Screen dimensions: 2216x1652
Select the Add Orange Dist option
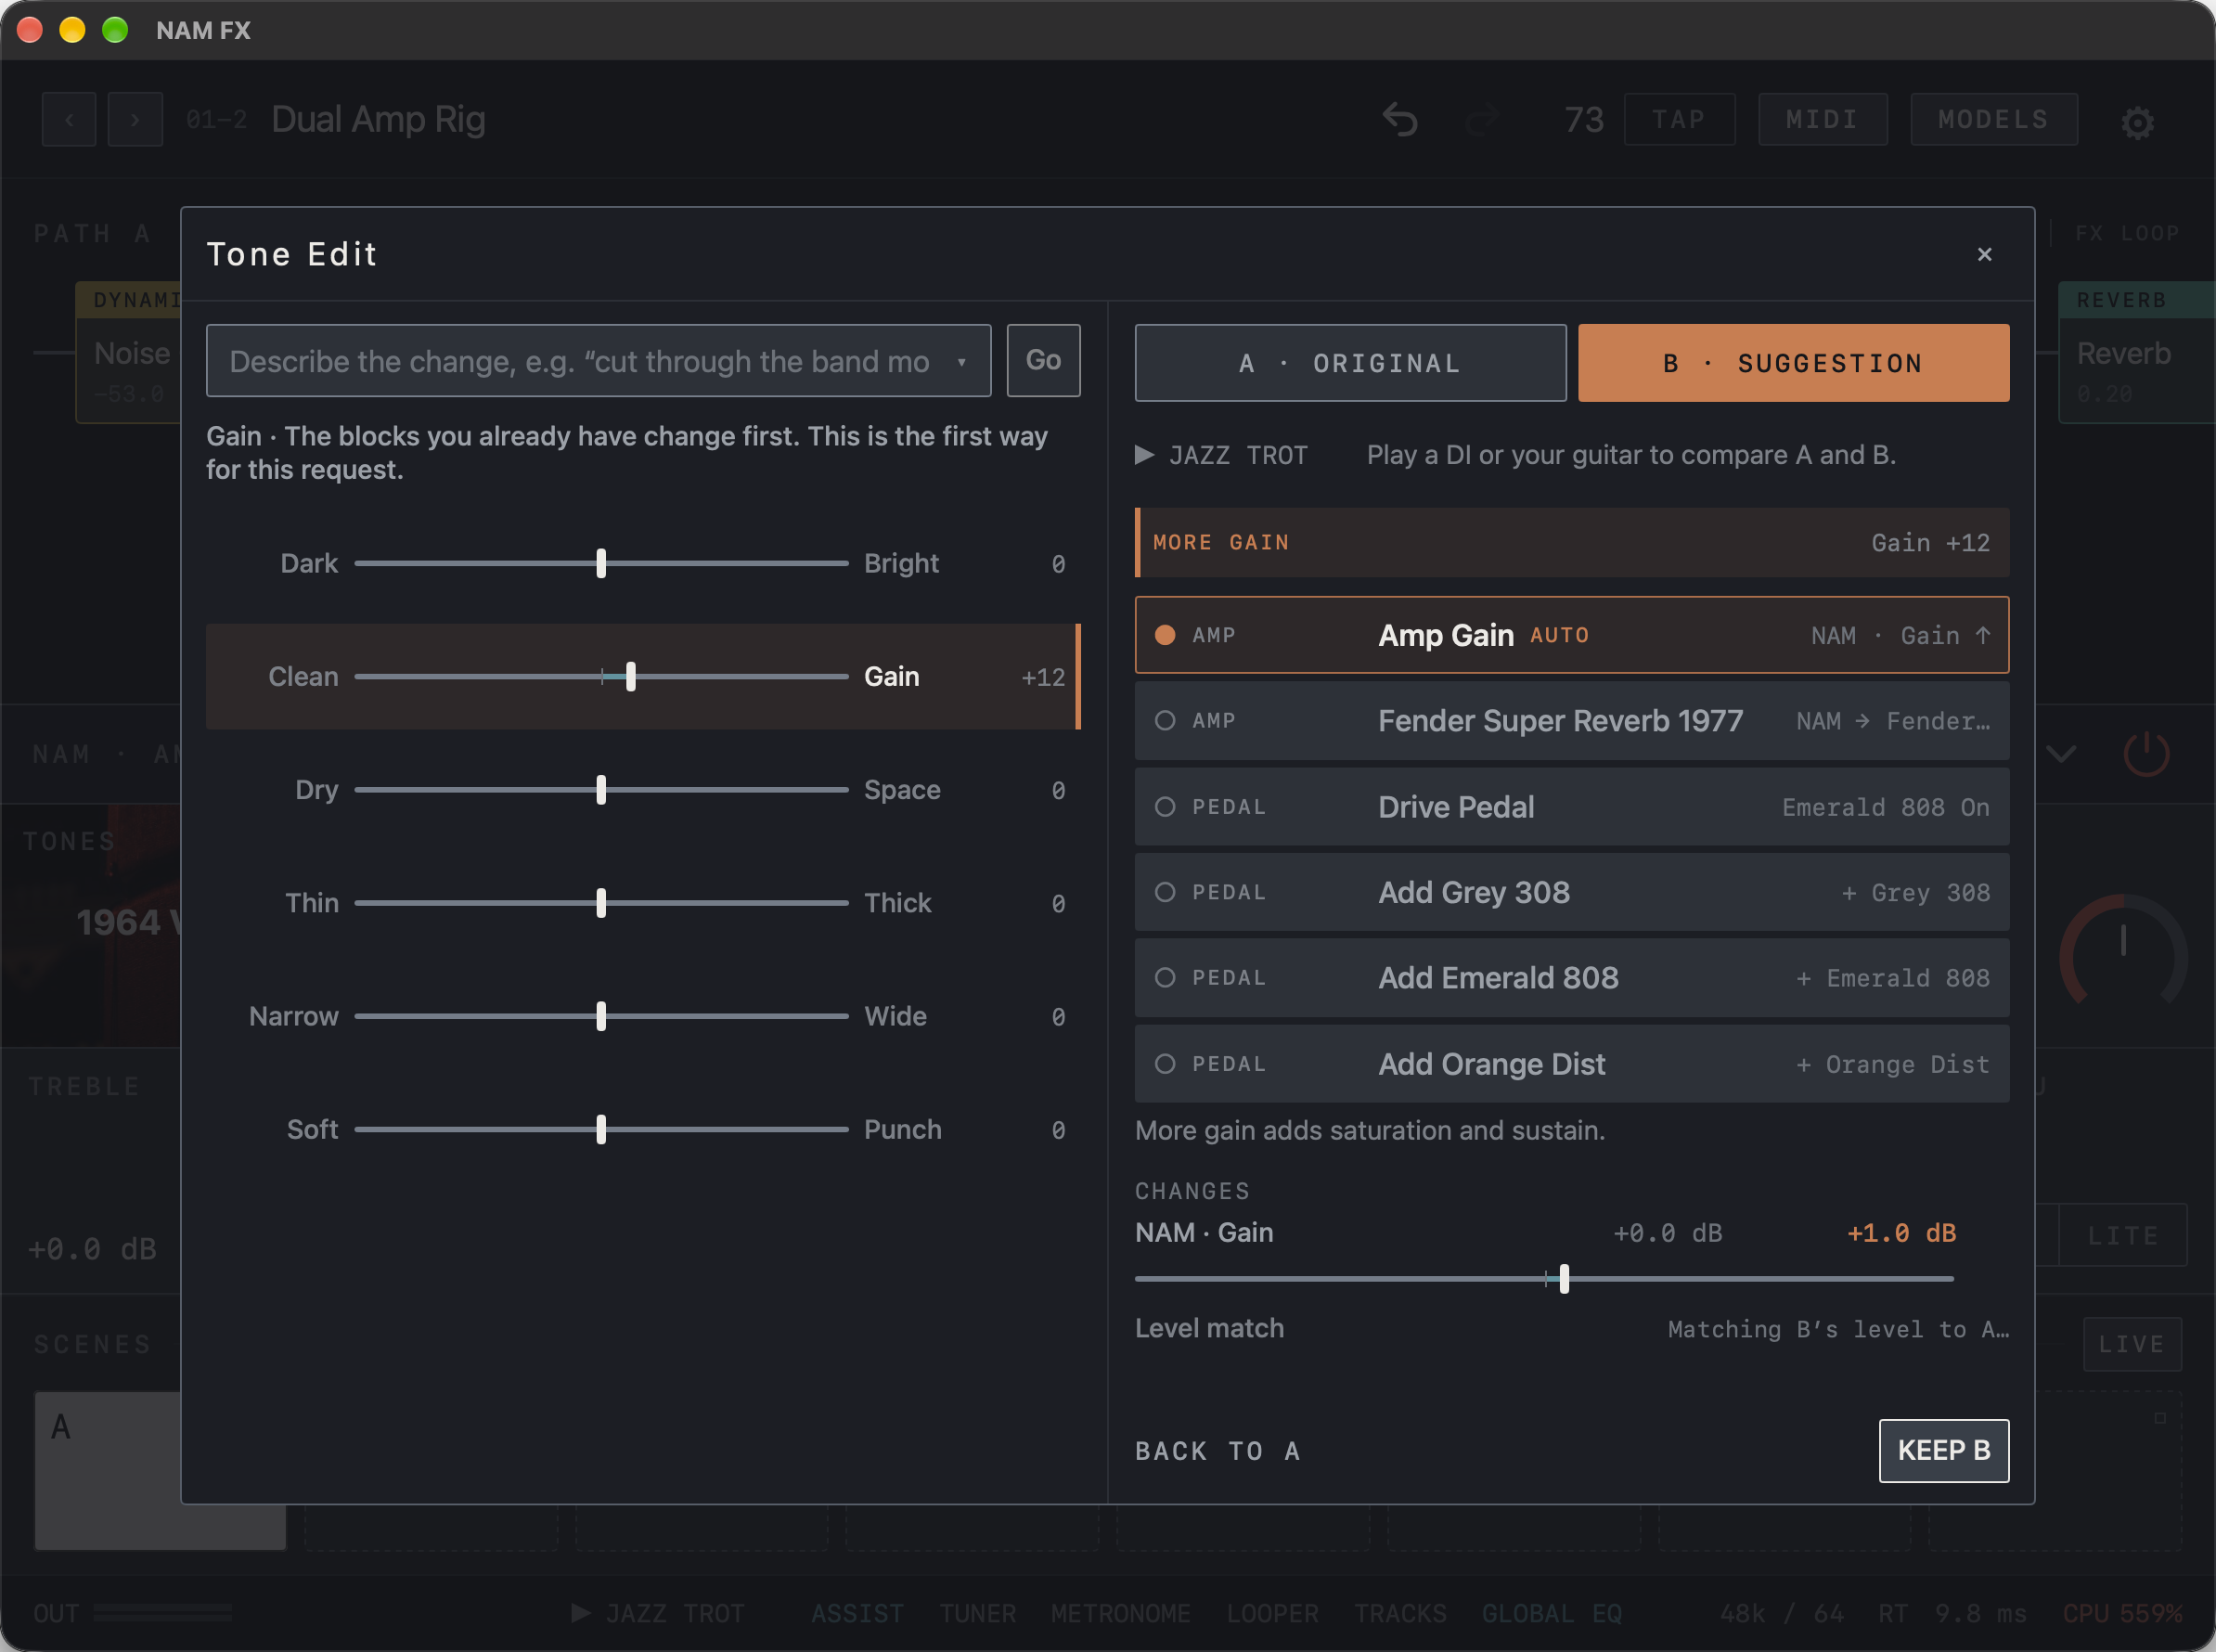1572,1064
